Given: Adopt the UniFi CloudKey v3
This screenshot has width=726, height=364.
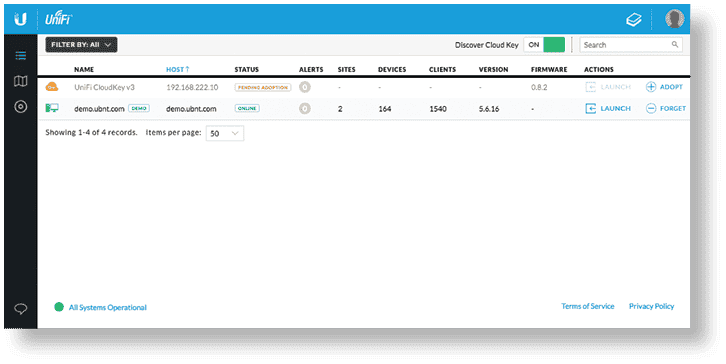Looking at the screenshot, I should point(664,87).
